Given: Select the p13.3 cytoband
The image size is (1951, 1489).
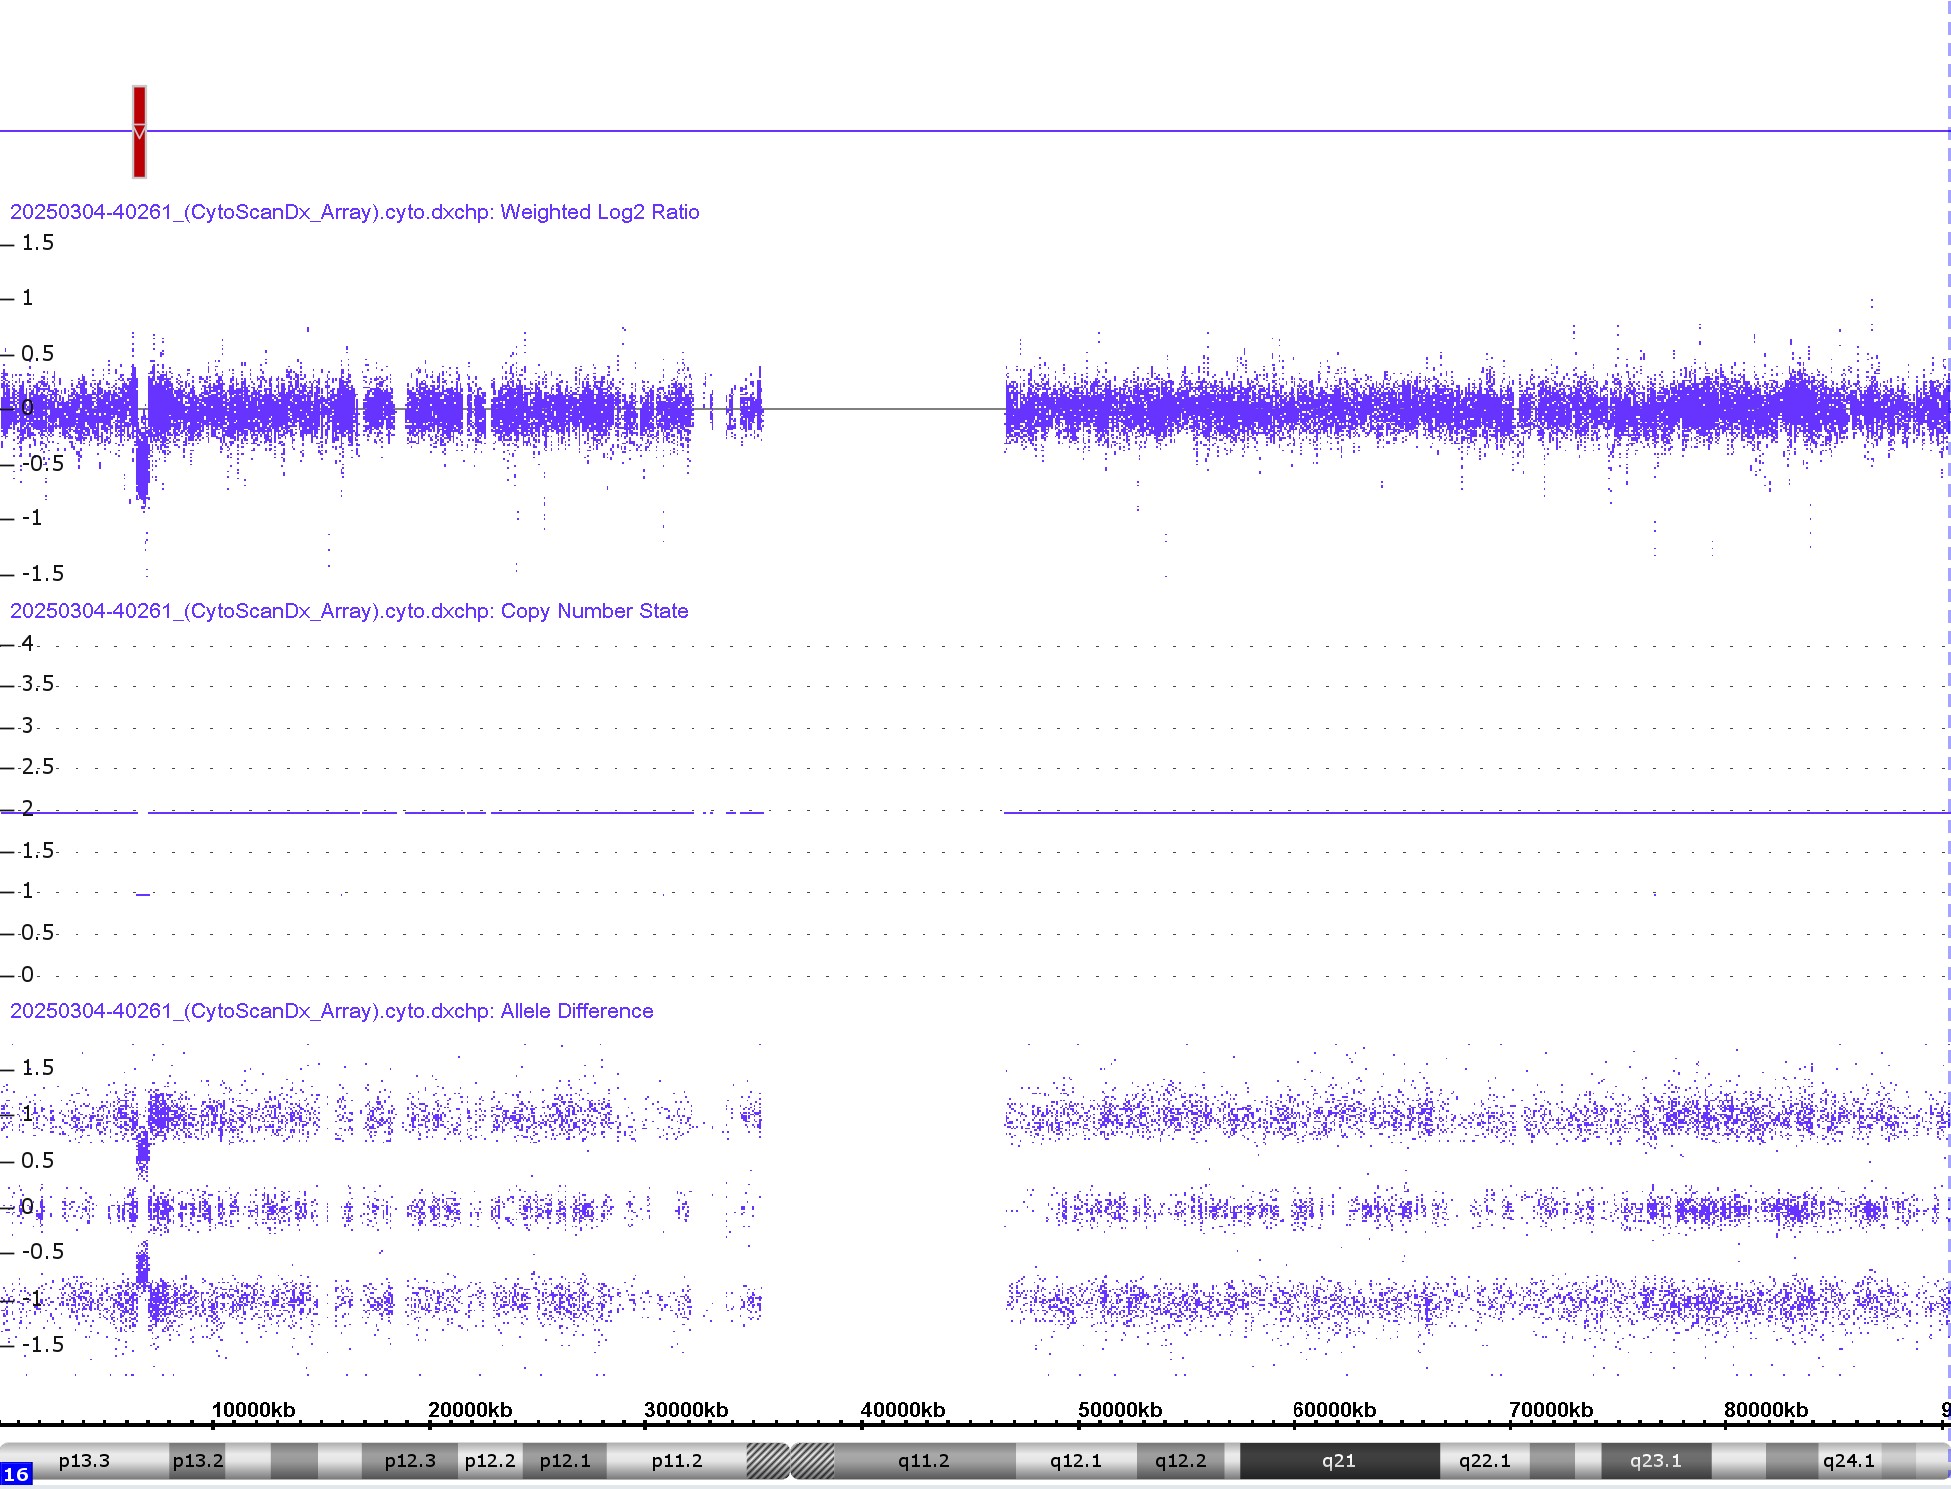Looking at the screenshot, I should [x=84, y=1461].
